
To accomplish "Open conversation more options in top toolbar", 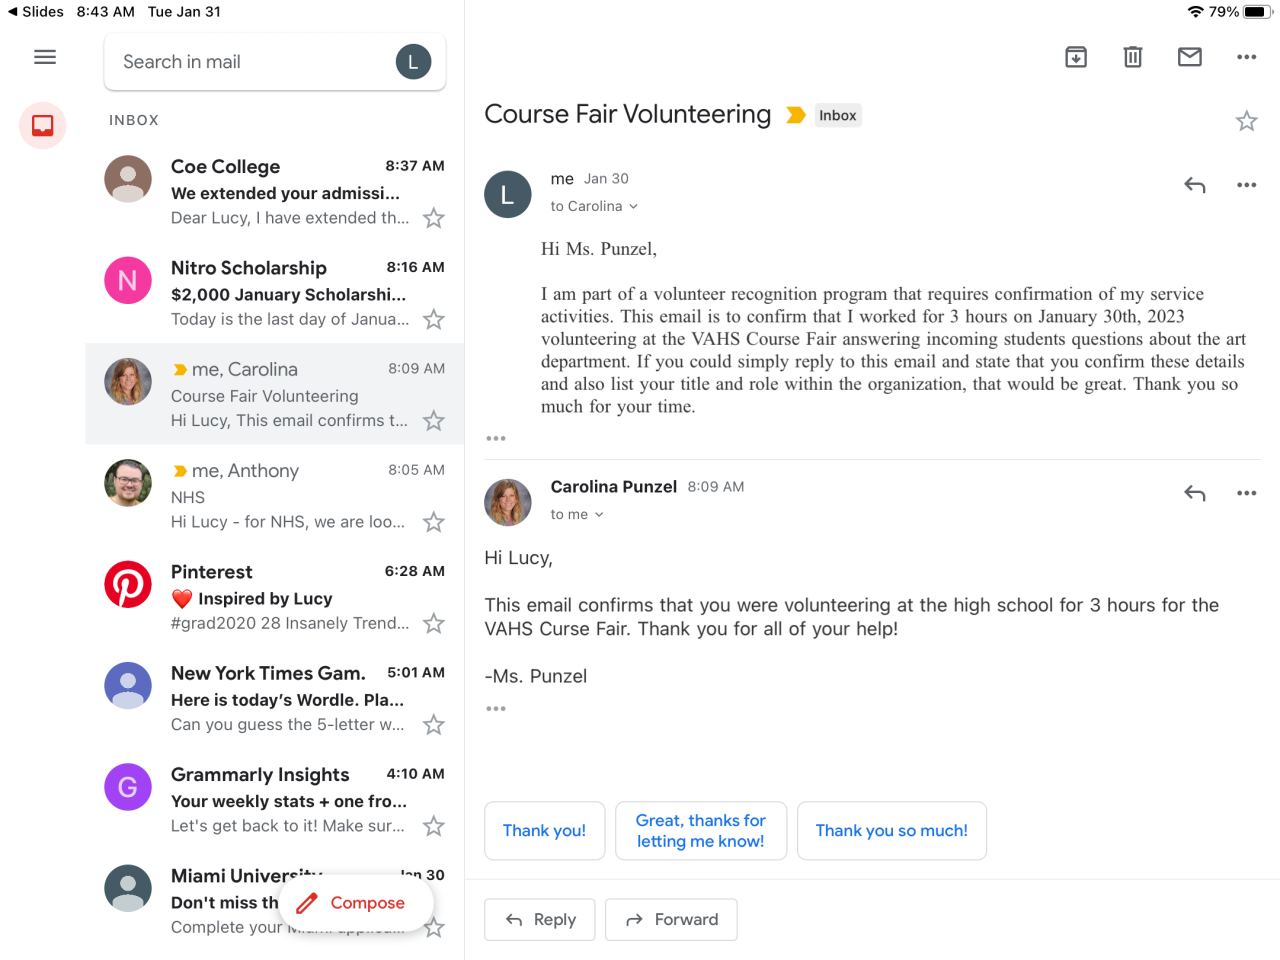I will 1246,57.
